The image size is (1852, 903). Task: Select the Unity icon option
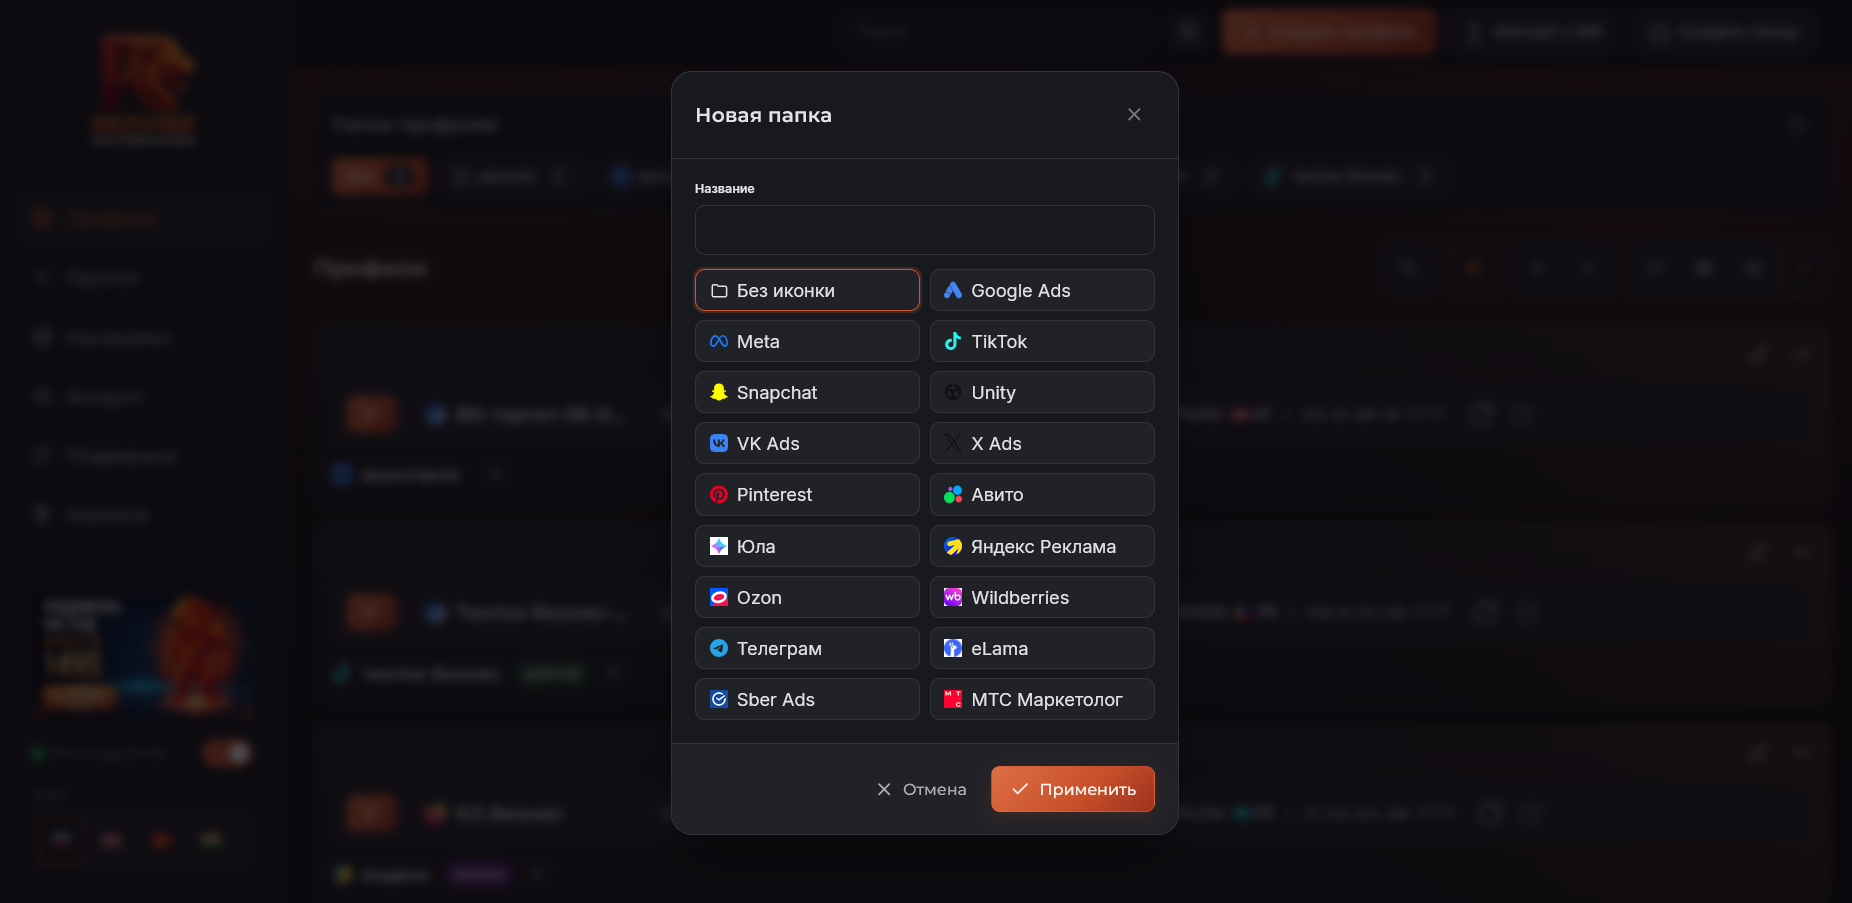coord(1042,392)
